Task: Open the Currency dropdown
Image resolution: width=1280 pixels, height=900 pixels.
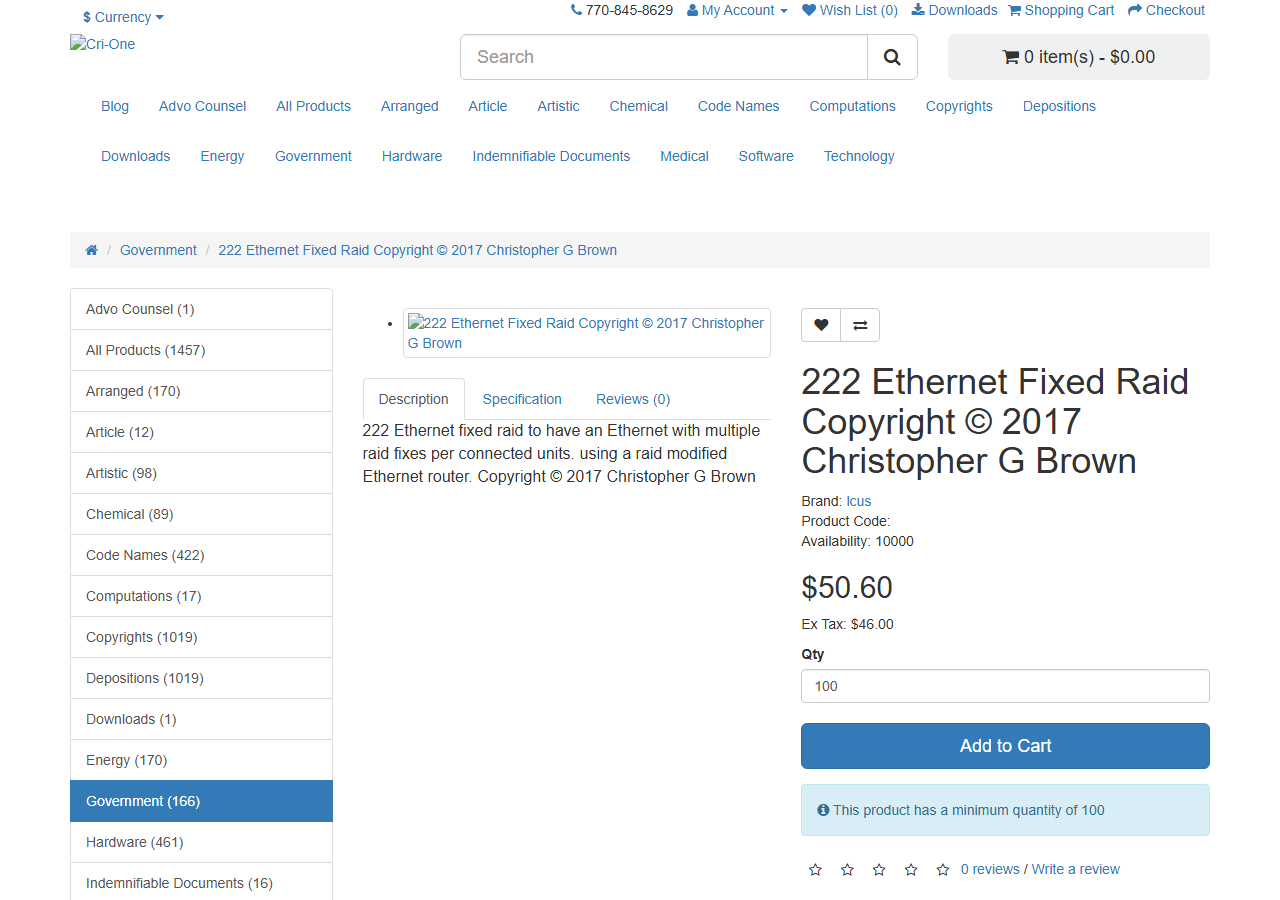Action: [x=123, y=17]
